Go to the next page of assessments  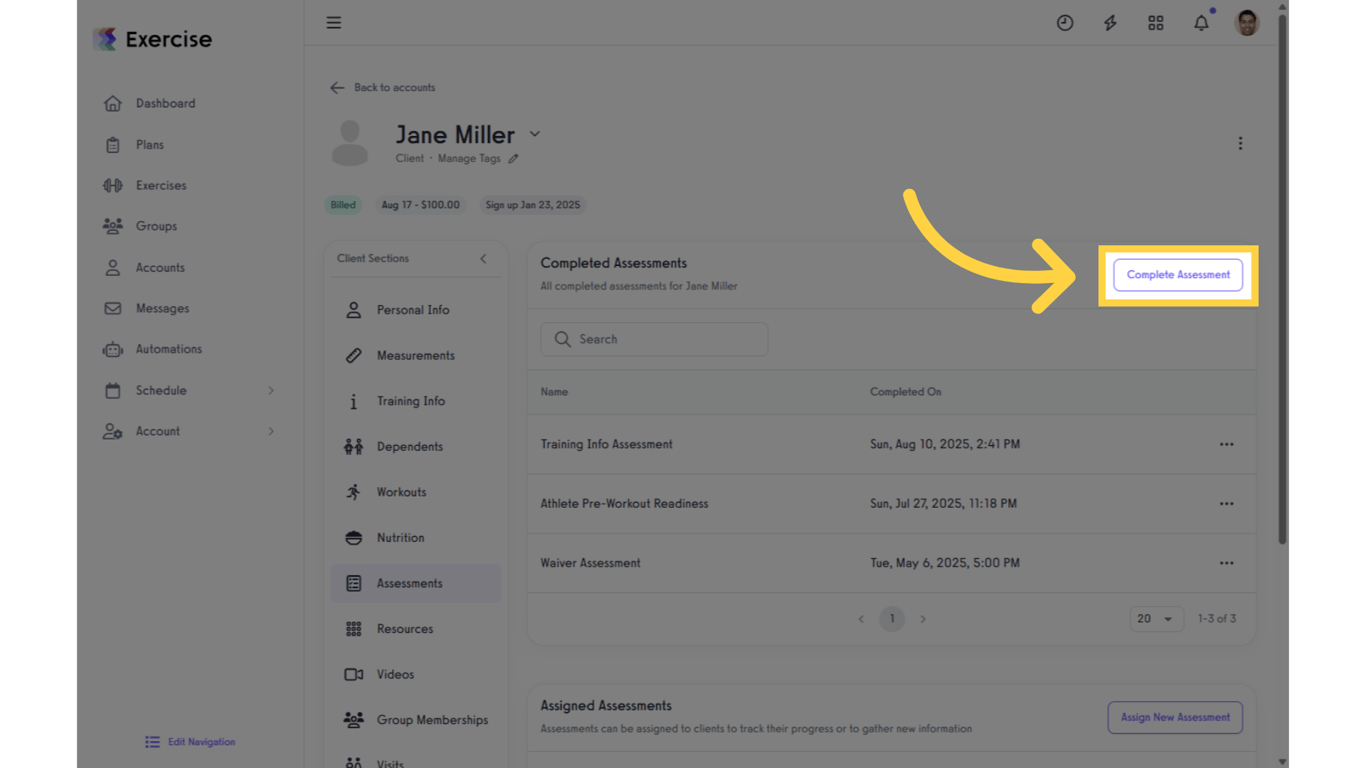(923, 619)
